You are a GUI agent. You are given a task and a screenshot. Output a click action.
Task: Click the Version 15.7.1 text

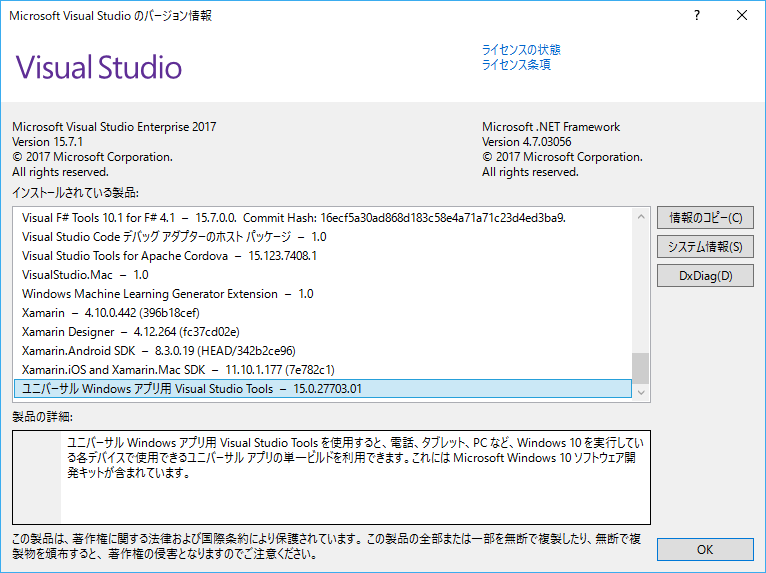tap(47, 142)
